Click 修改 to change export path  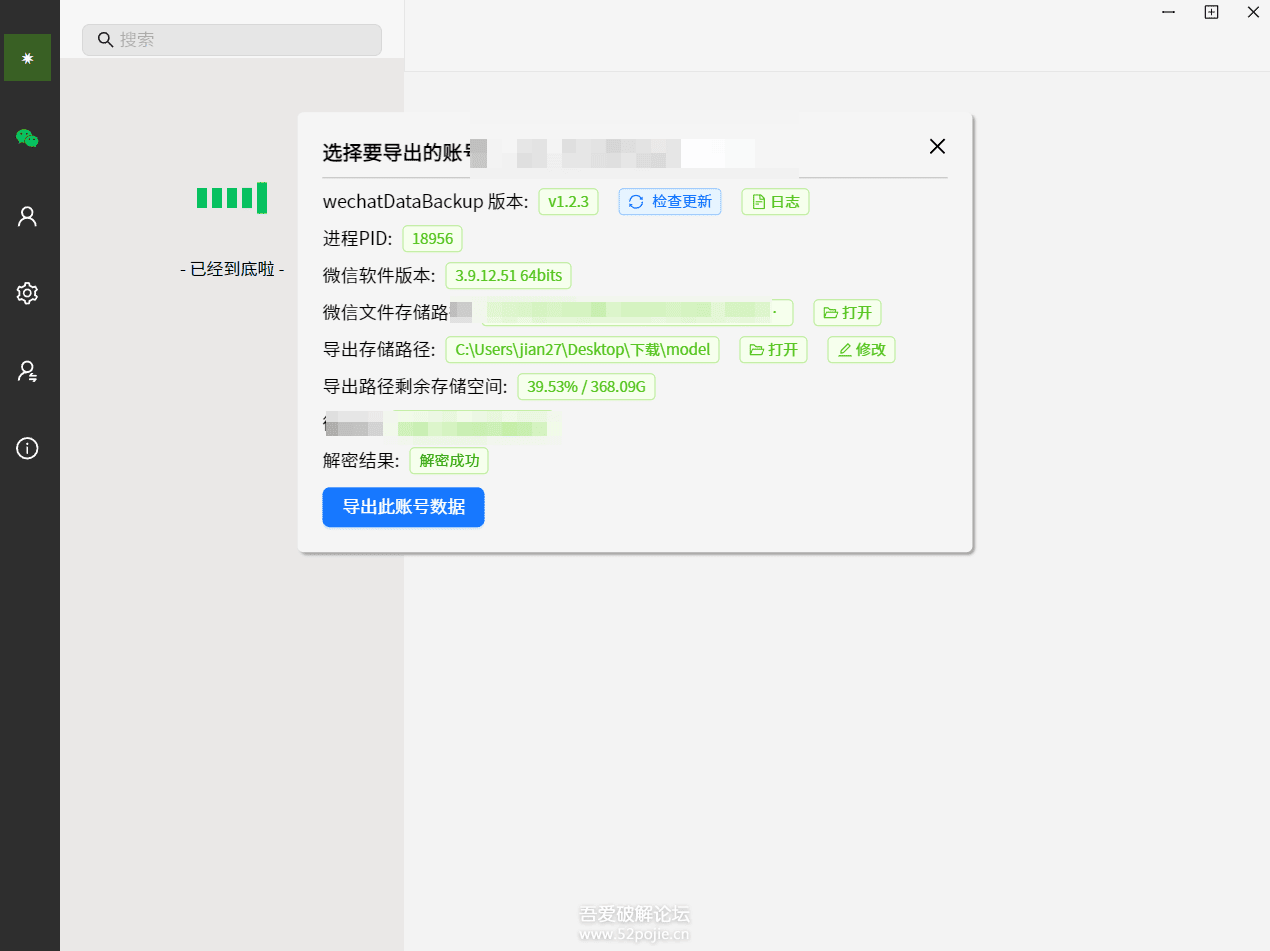pos(861,350)
